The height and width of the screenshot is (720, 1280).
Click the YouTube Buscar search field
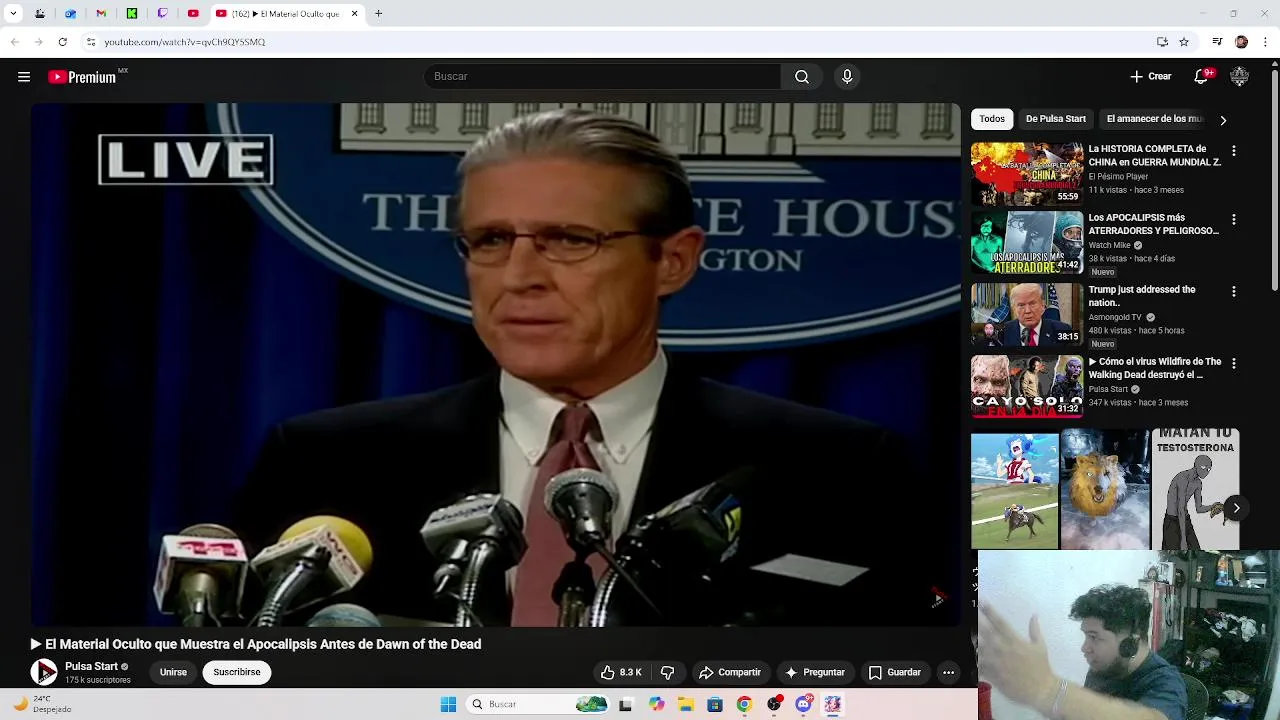pyautogui.click(x=603, y=77)
